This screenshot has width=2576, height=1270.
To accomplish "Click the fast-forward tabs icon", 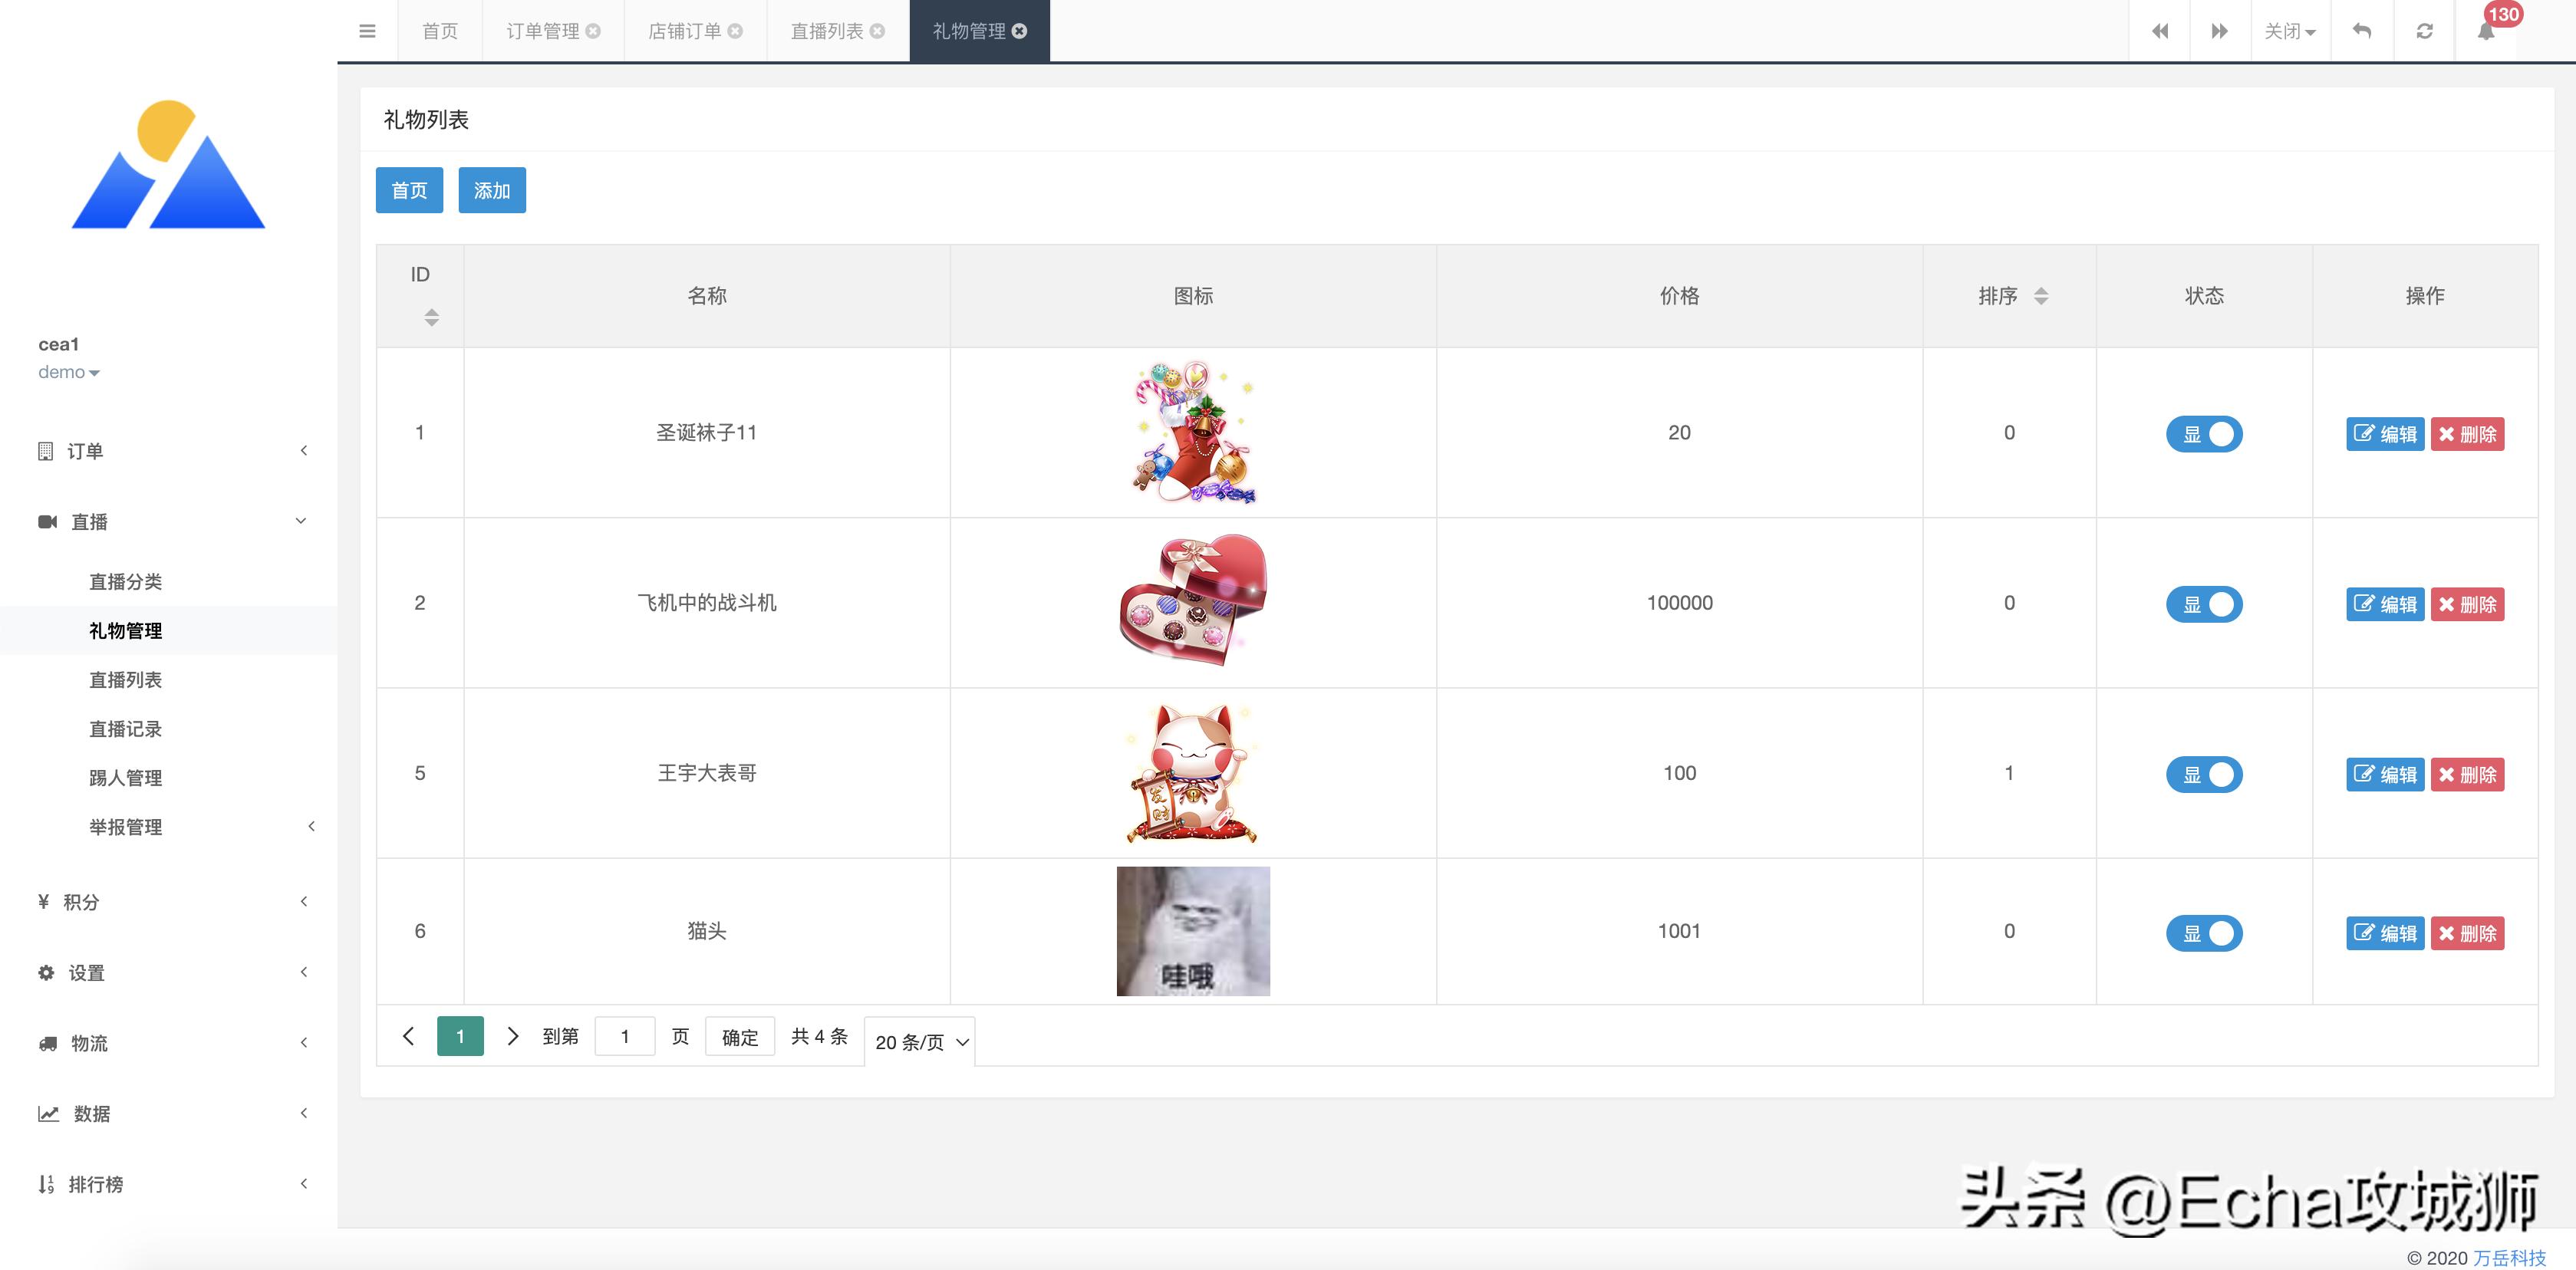I will pos(2220,30).
